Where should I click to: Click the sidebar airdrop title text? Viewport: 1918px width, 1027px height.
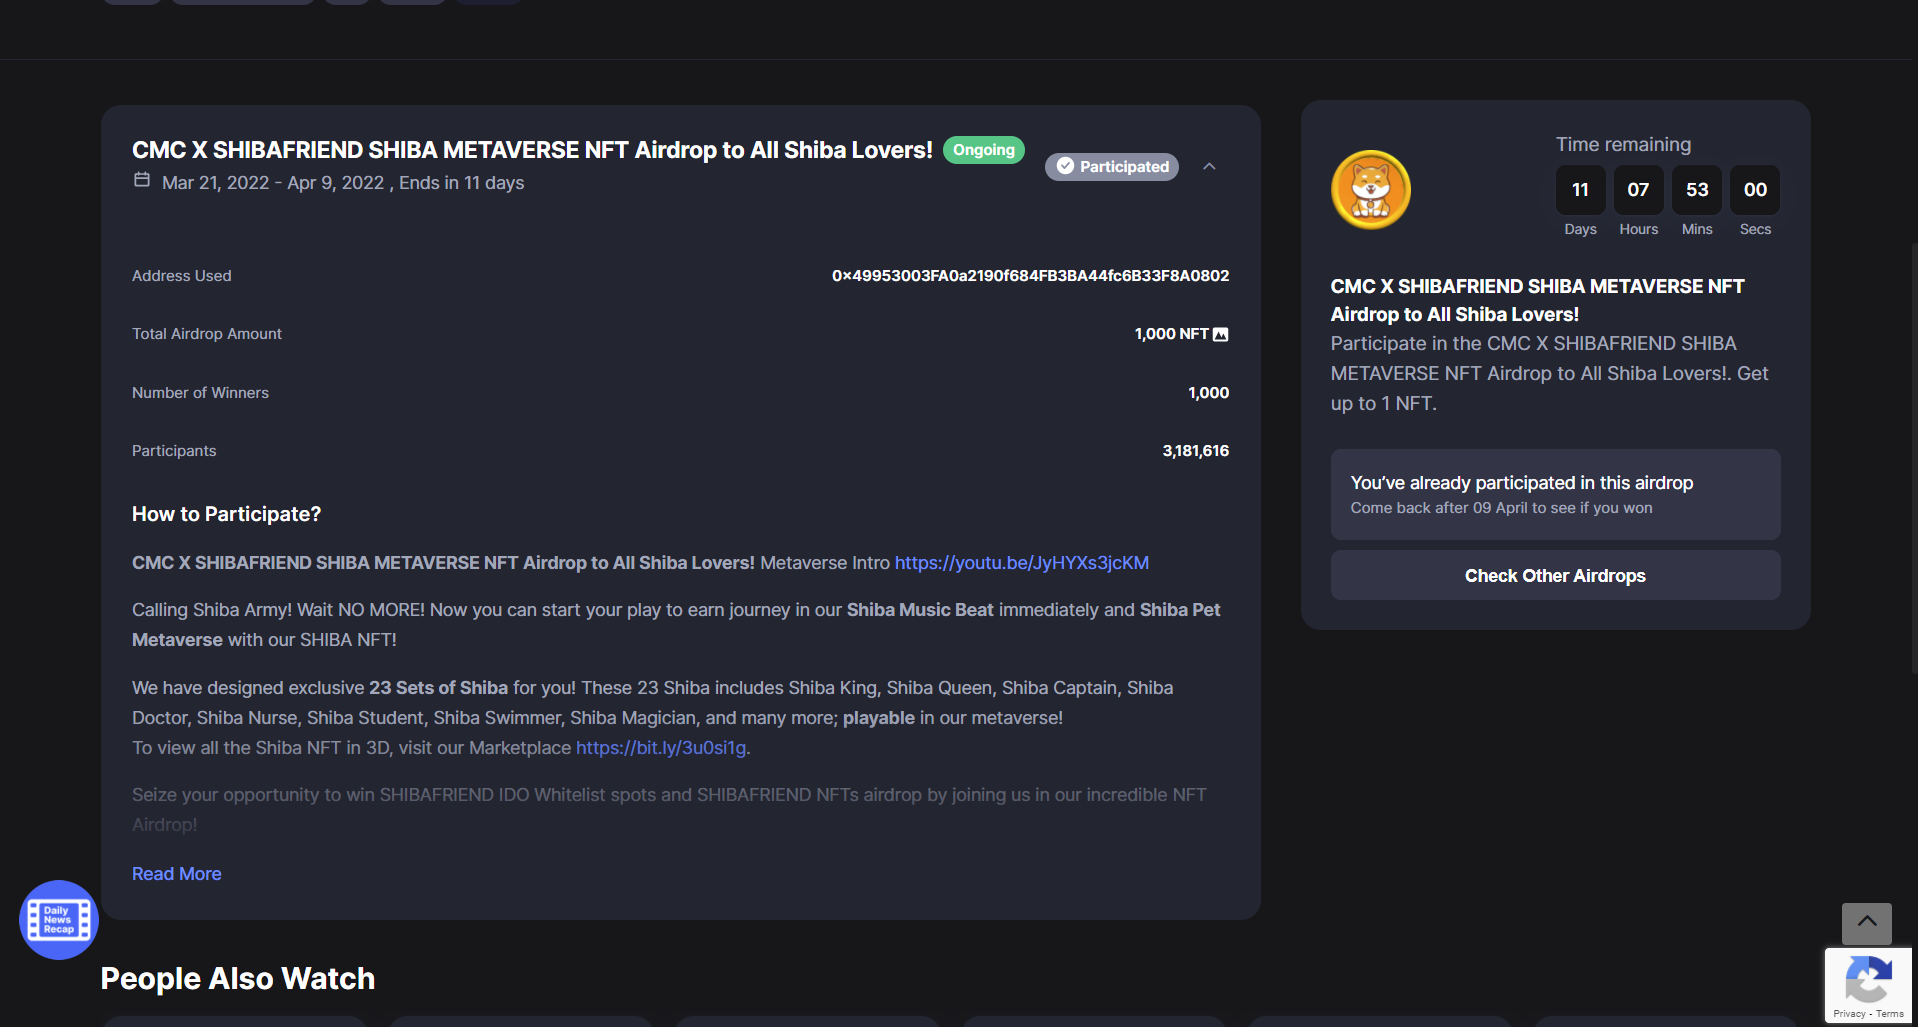click(x=1537, y=300)
